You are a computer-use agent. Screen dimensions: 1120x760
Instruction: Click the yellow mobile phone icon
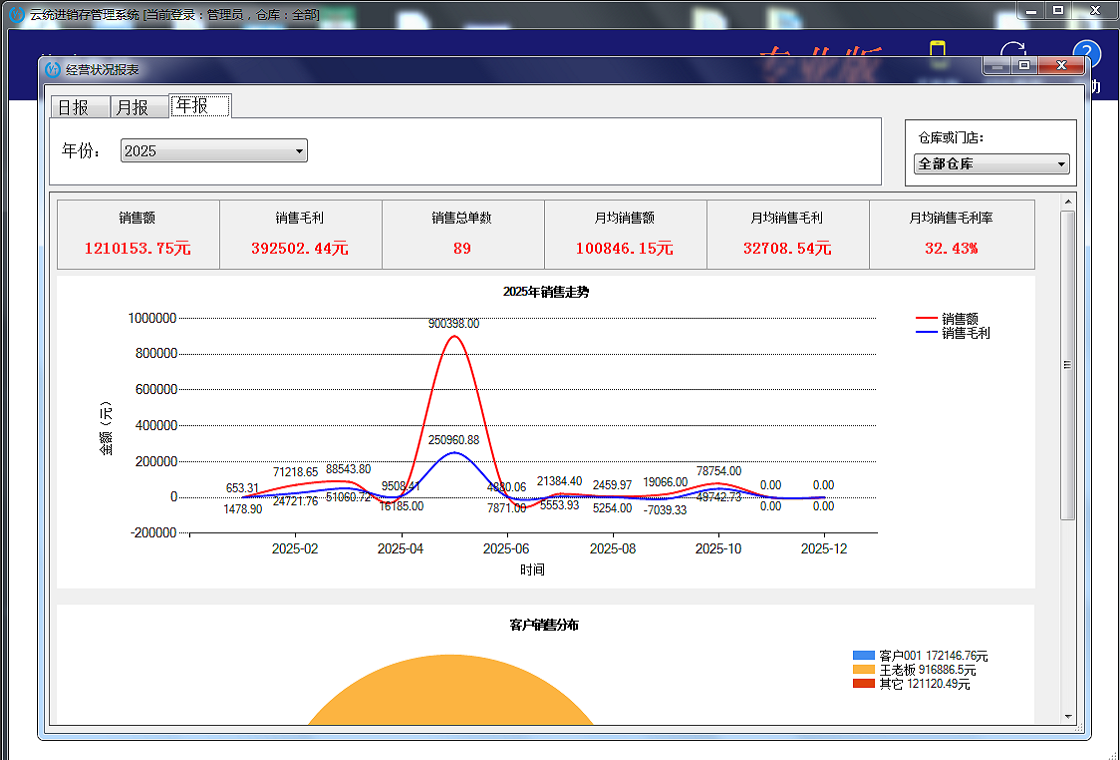click(937, 55)
